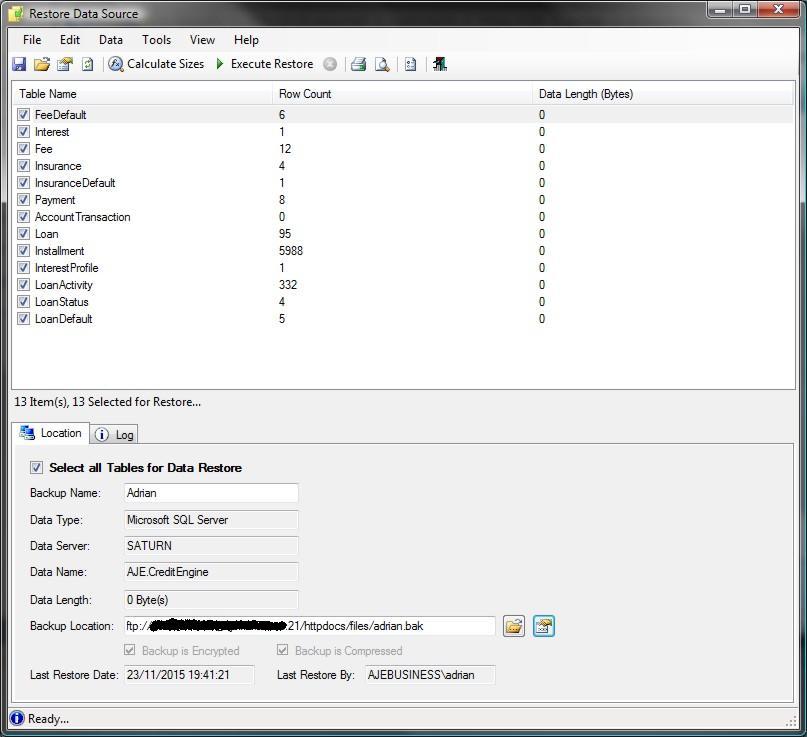
Task: Toggle Select all Tables for Data Restore
Action: (x=37, y=467)
